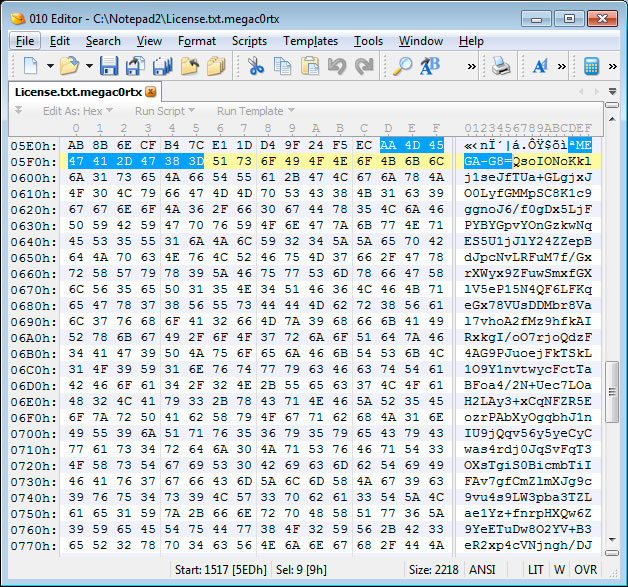Click the Paste clipboard icon
The width and height of the screenshot is (628, 587).
pos(310,66)
